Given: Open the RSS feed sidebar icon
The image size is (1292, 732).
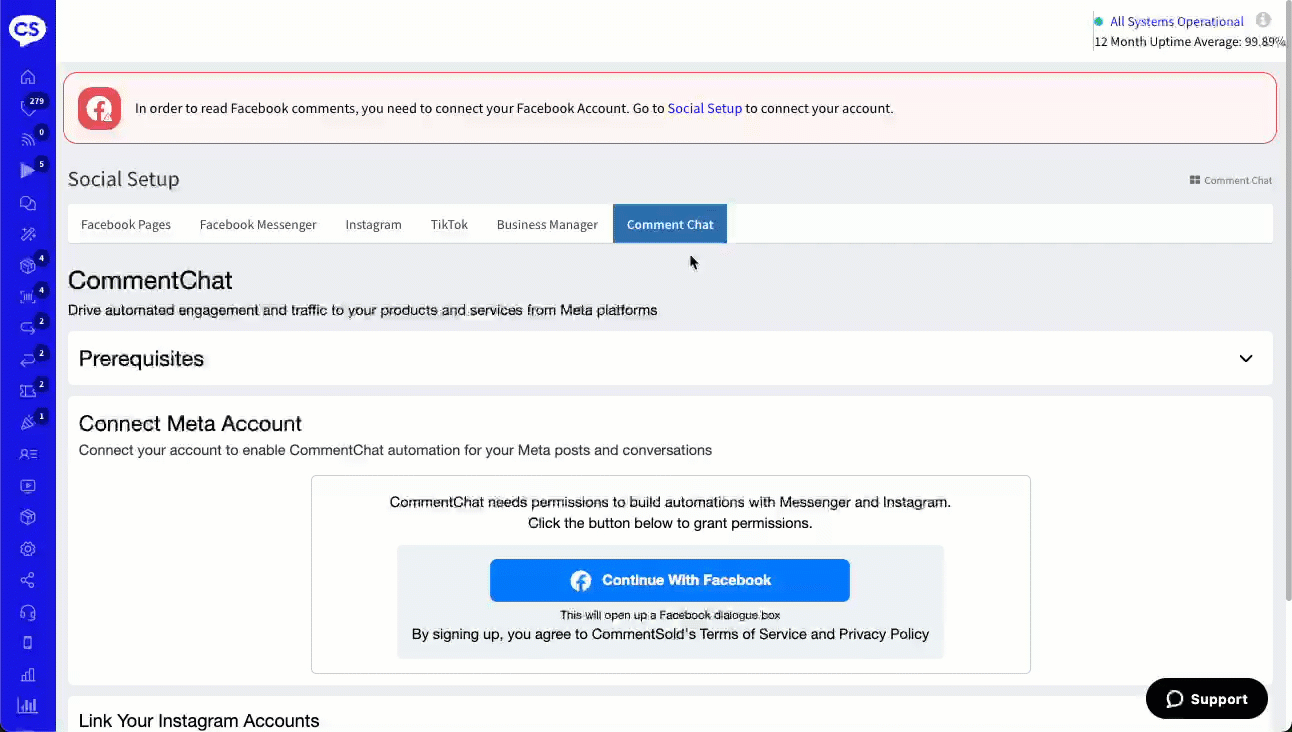Looking at the screenshot, I should pyautogui.click(x=28, y=140).
